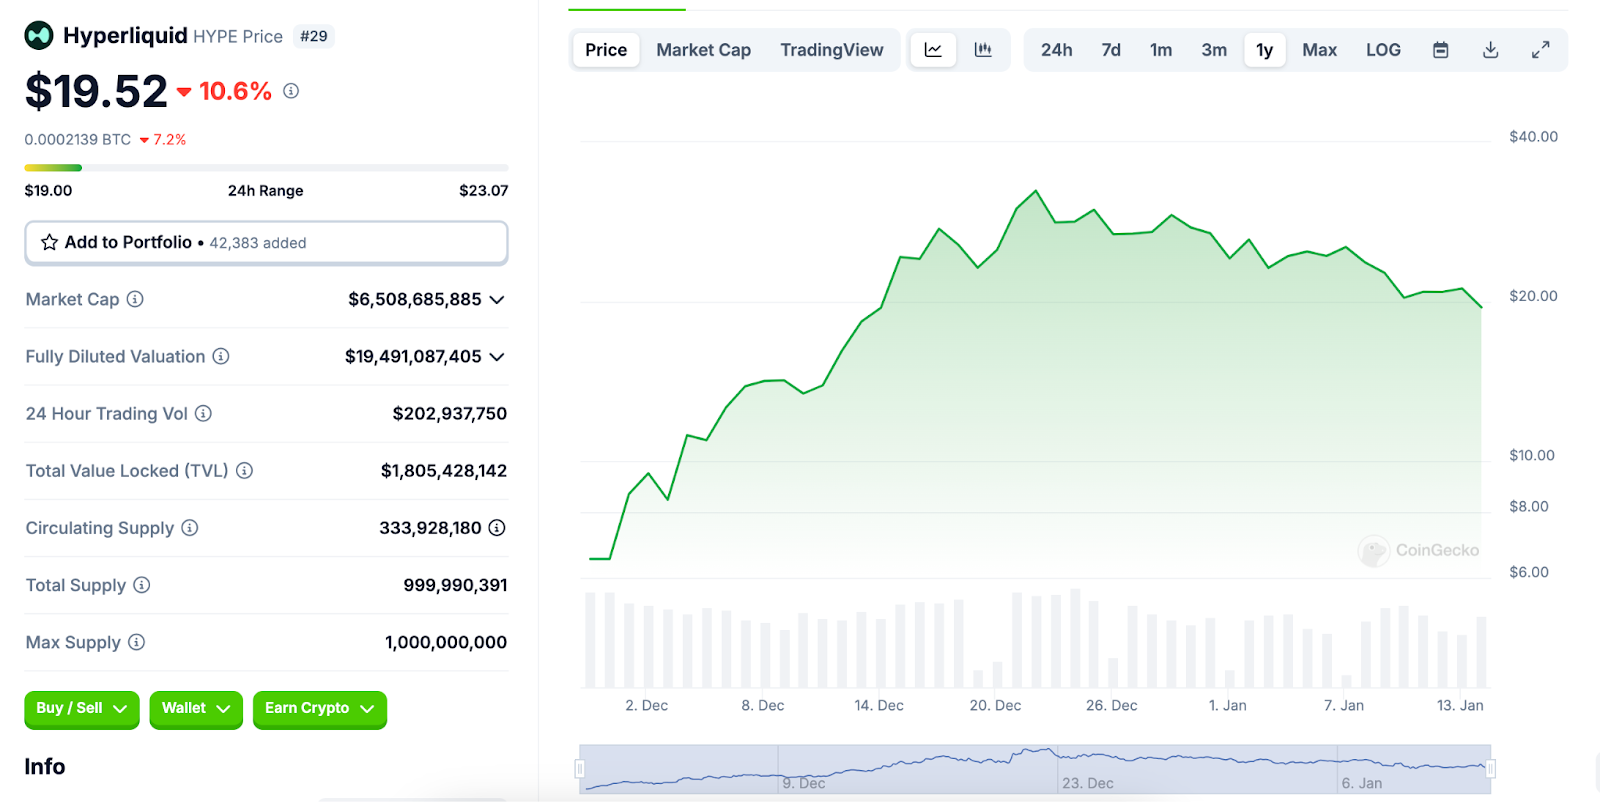Click the star icon in Add to Portfolio
The image size is (1600, 802).
[x=49, y=242]
